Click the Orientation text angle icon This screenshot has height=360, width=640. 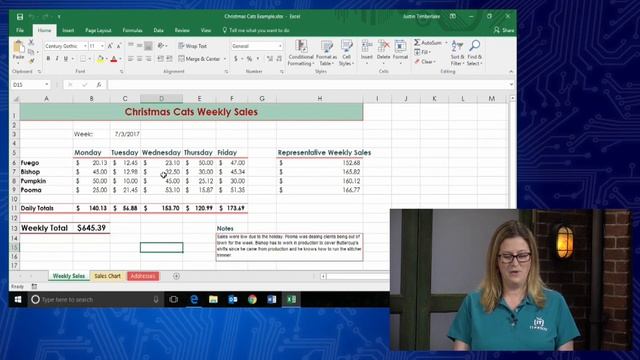coord(162,46)
